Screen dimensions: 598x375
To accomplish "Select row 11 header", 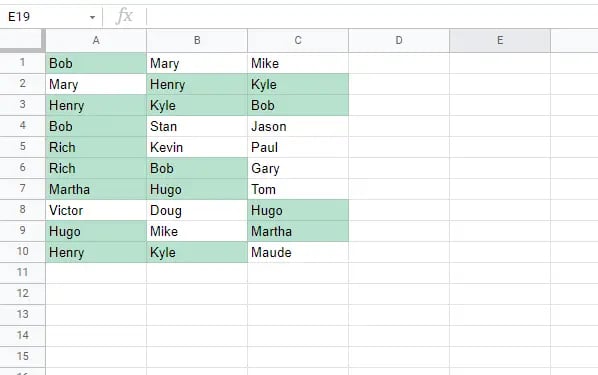I will pyautogui.click(x=23, y=273).
